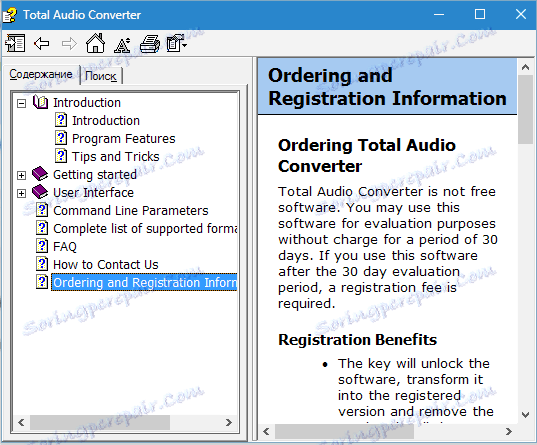The height and width of the screenshot is (445, 537).
Task: Click the article pane vertical scrollbar thumb
Action: [525, 110]
